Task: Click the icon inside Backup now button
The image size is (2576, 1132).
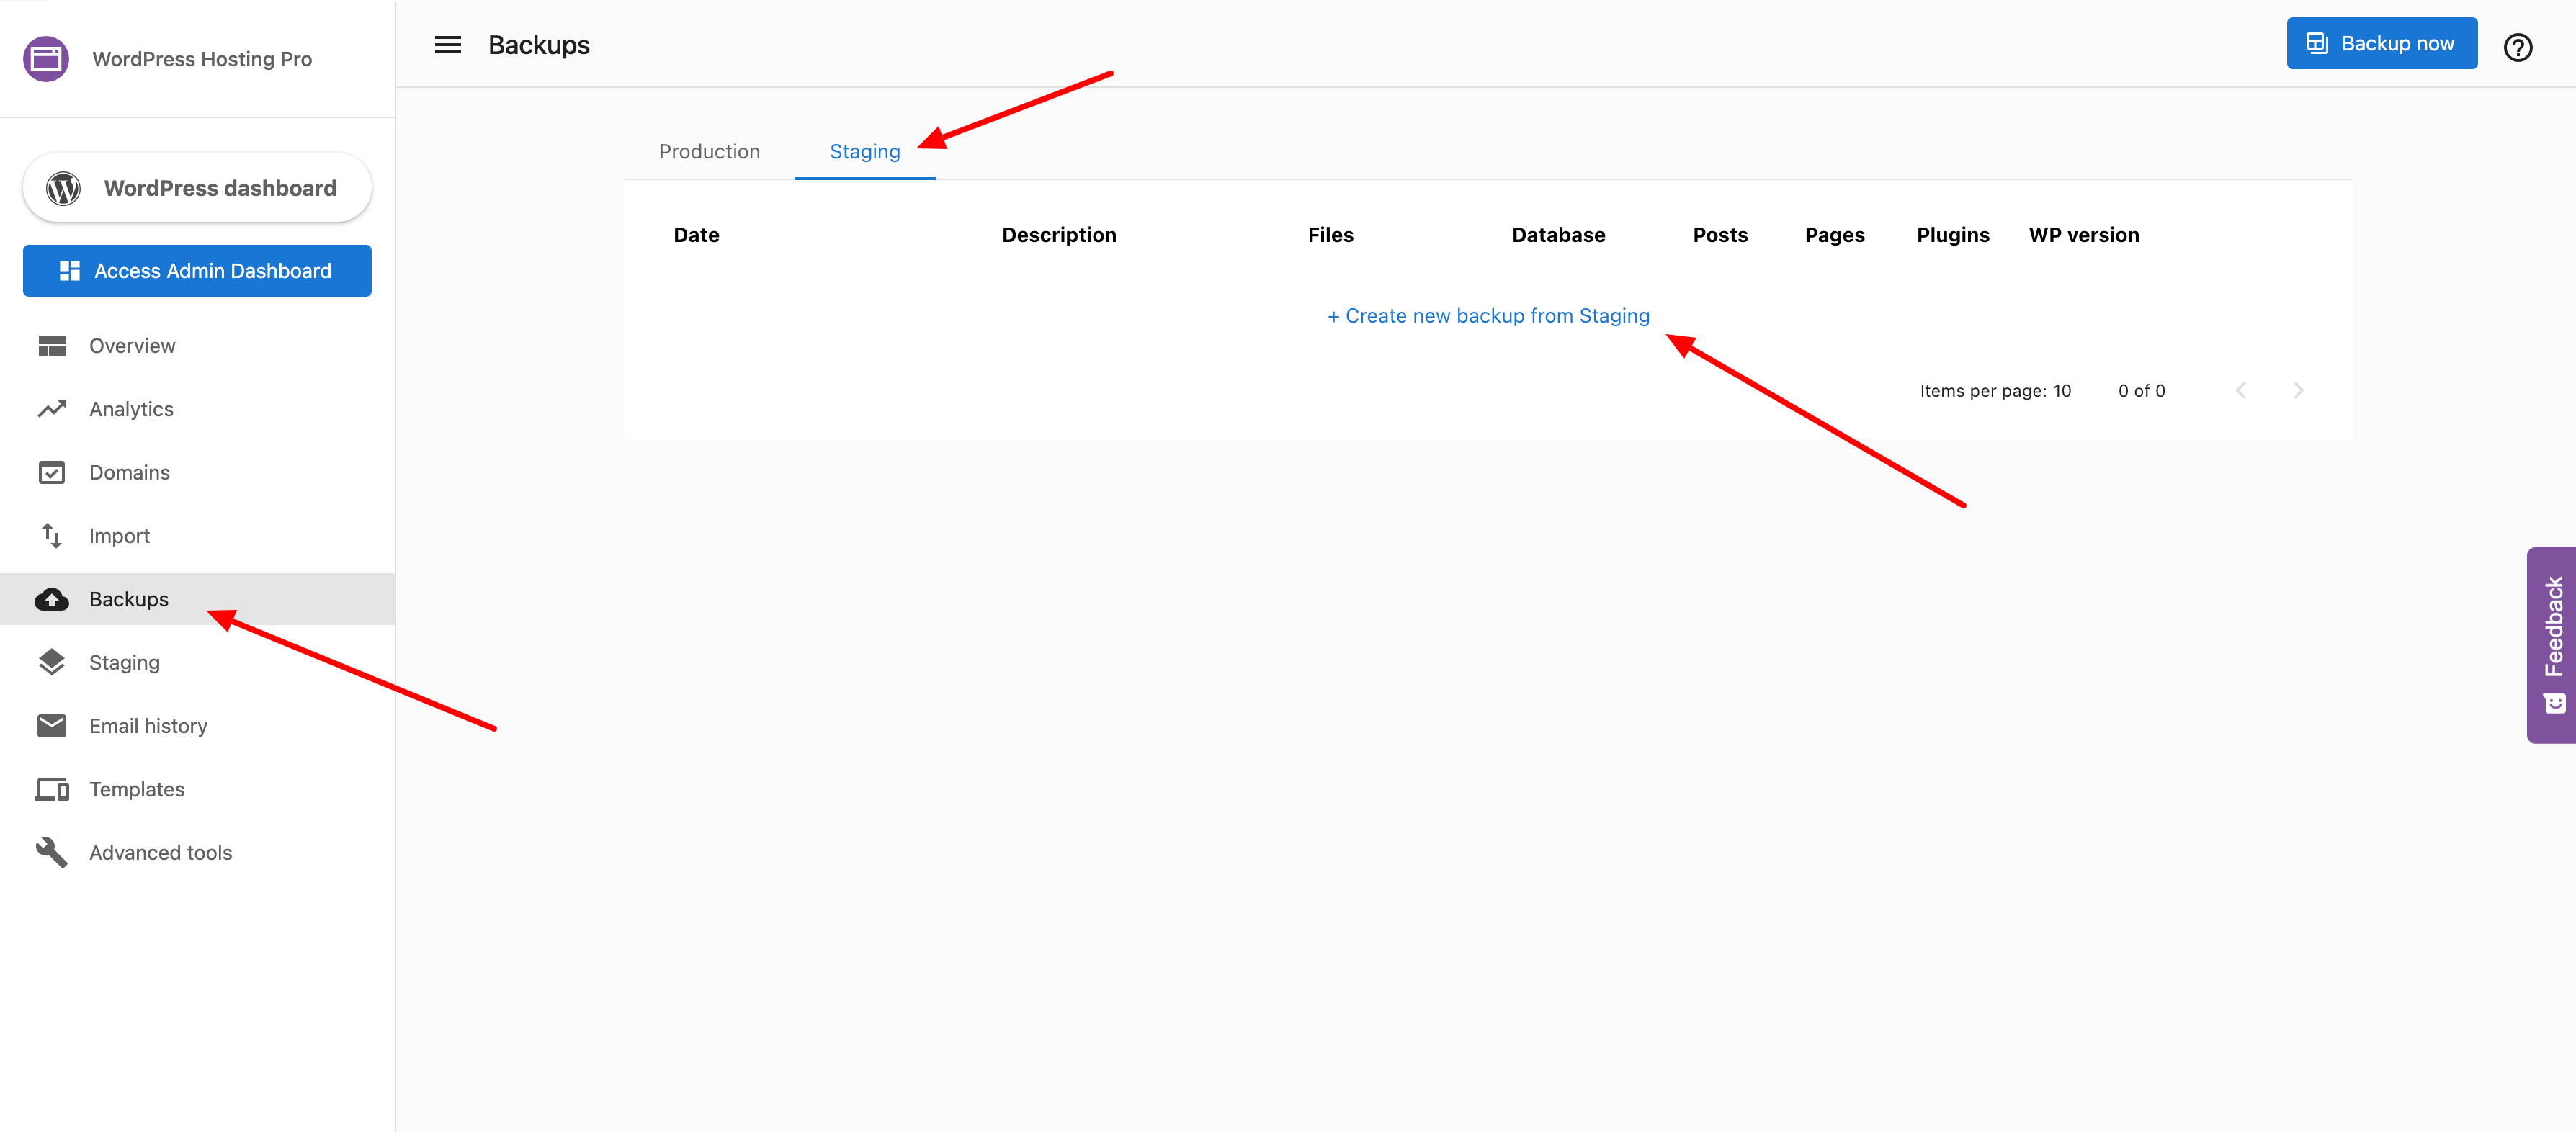Action: click(x=2317, y=43)
